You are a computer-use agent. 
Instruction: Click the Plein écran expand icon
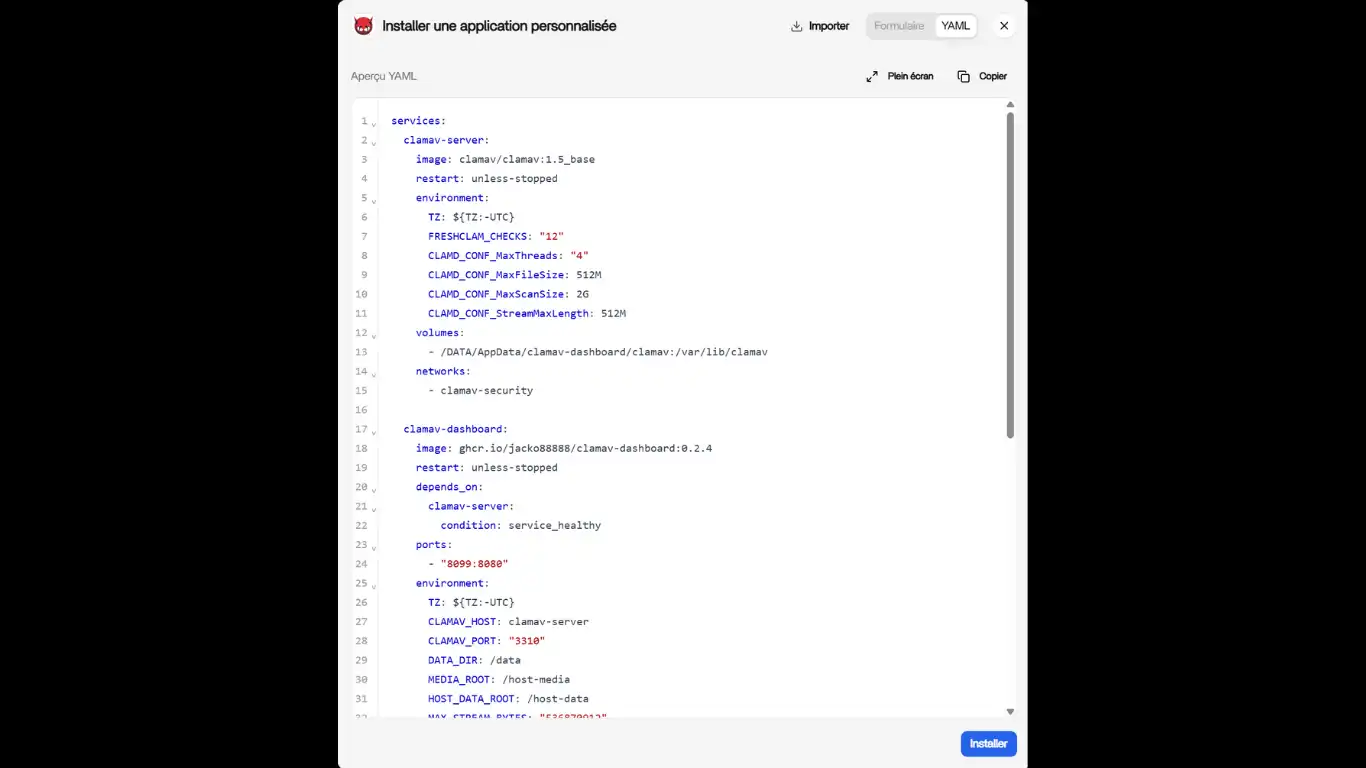[x=872, y=76]
